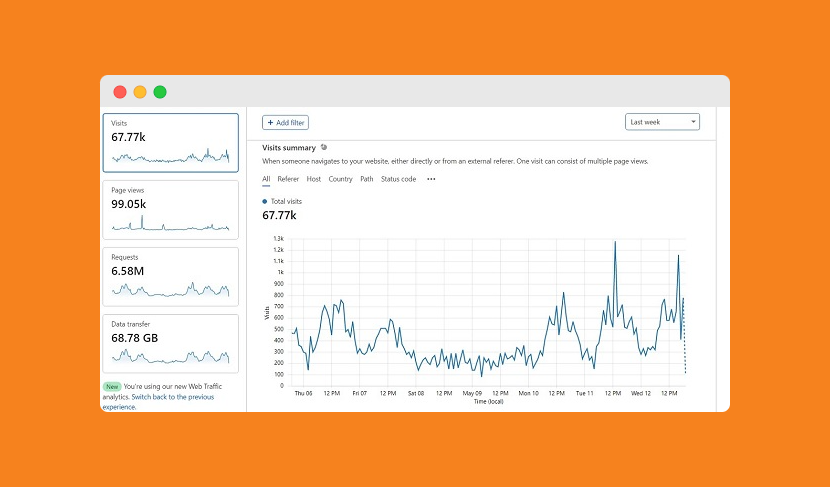
Task: Select the Page views metric card
Action: point(170,210)
